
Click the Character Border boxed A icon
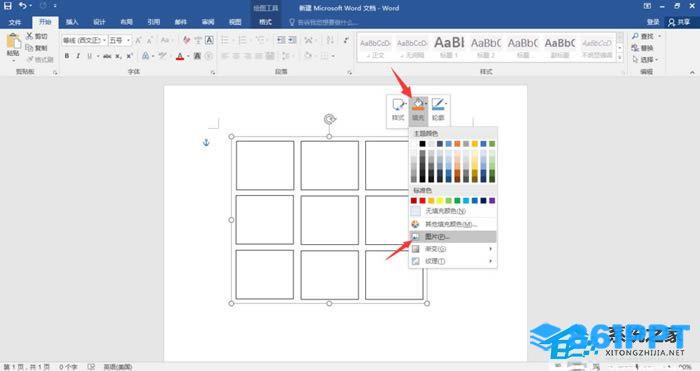click(209, 40)
